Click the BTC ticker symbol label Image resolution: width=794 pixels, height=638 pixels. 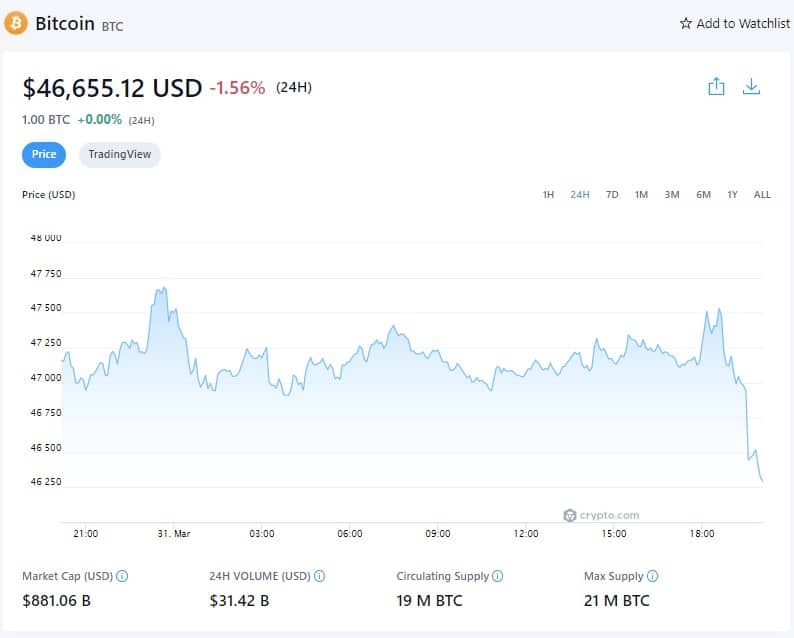(112, 26)
